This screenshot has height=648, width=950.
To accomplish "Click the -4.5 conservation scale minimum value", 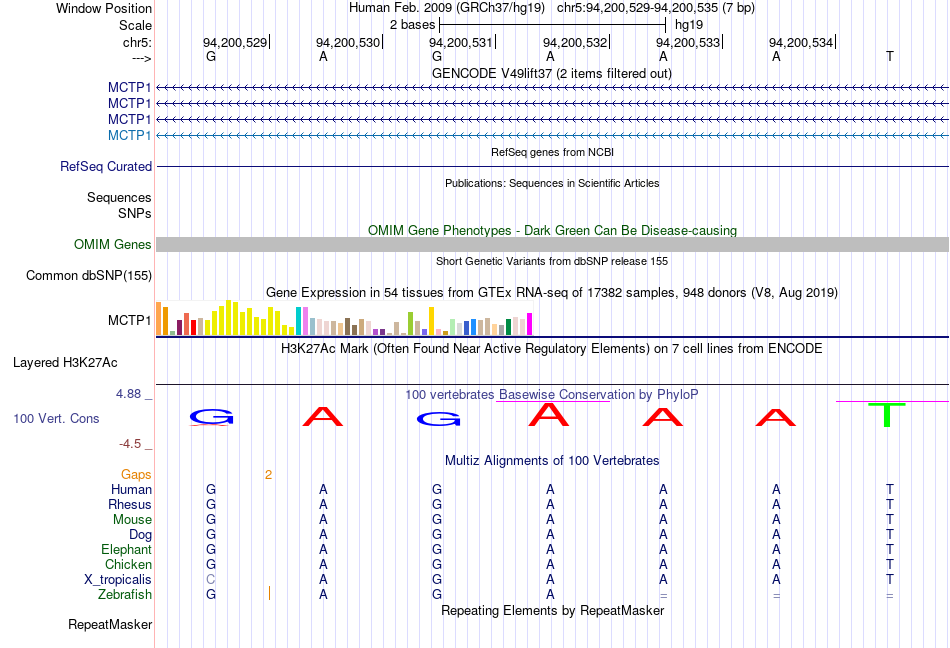I will click(x=130, y=444).
